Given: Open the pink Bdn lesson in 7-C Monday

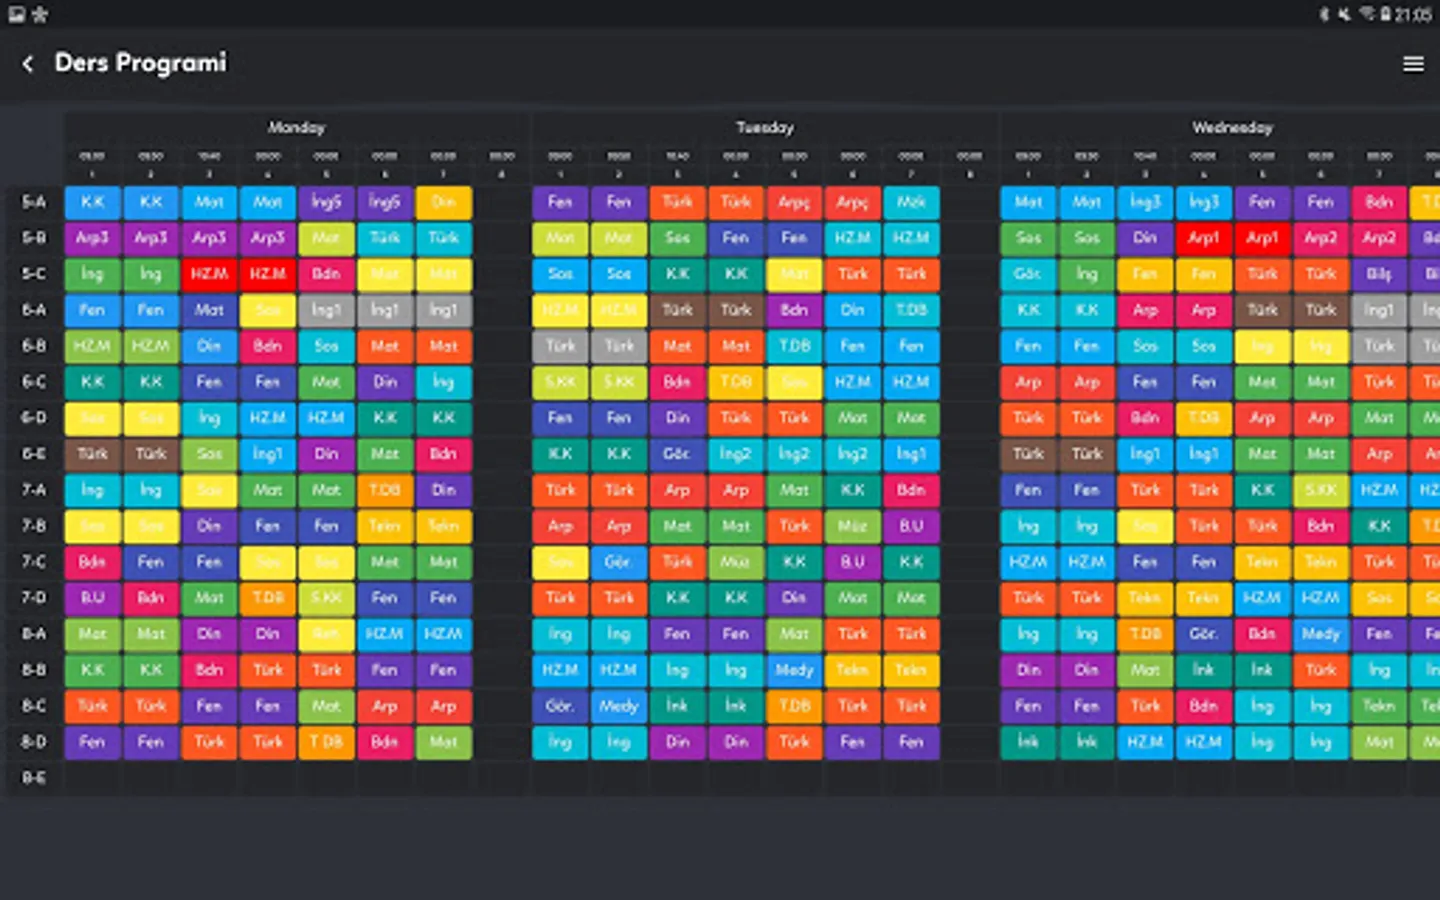Looking at the screenshot, I should (92, 562).
